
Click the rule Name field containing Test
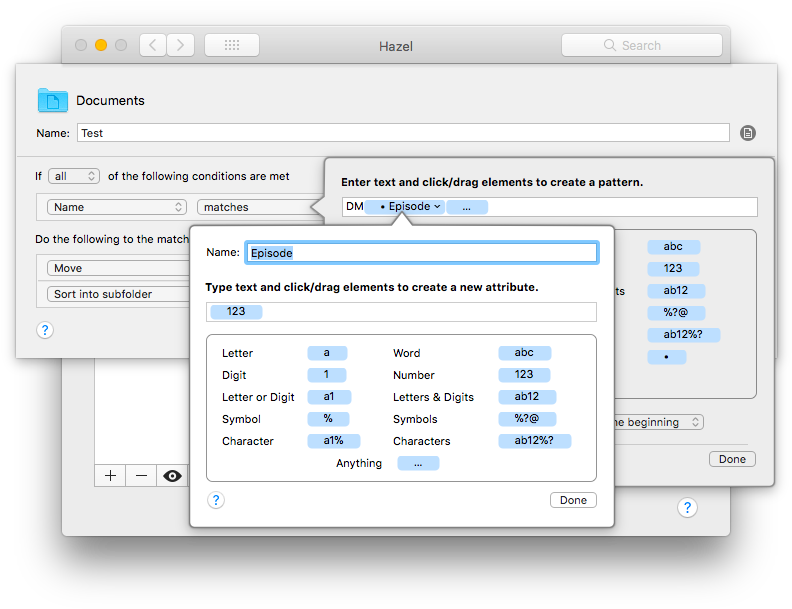coord(403,133)
